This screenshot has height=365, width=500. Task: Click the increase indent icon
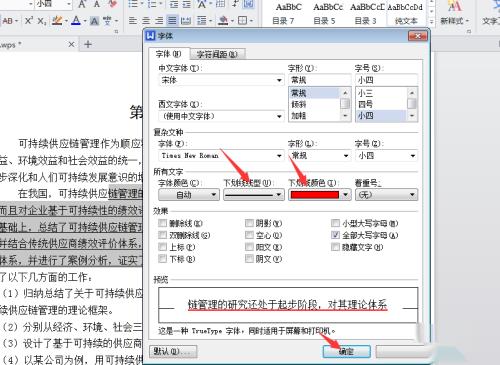click(x=186, y=4)
